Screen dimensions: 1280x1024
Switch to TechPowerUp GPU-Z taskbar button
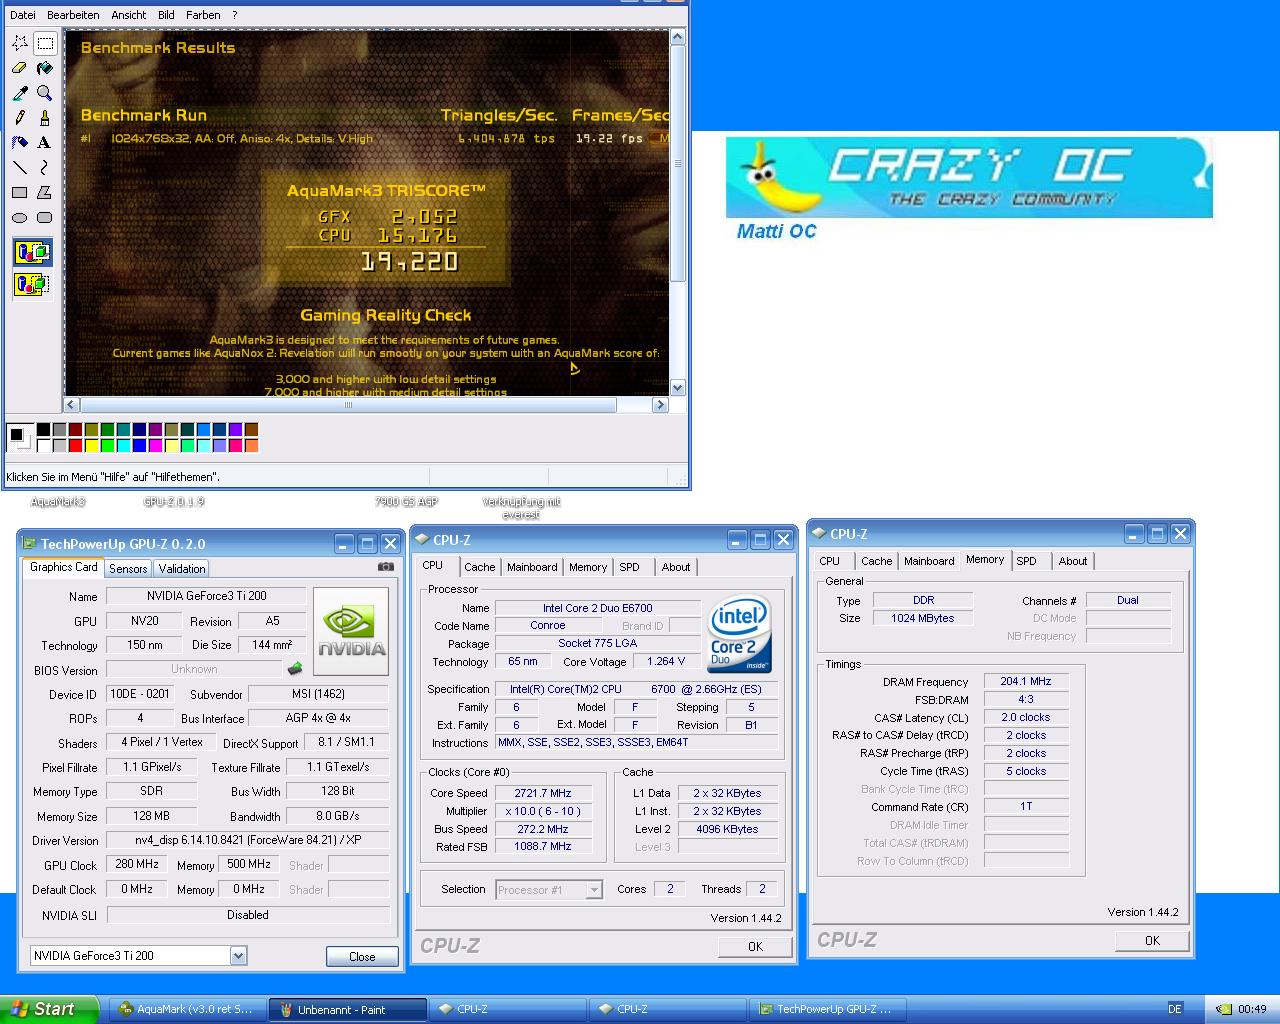[828, 1010]
